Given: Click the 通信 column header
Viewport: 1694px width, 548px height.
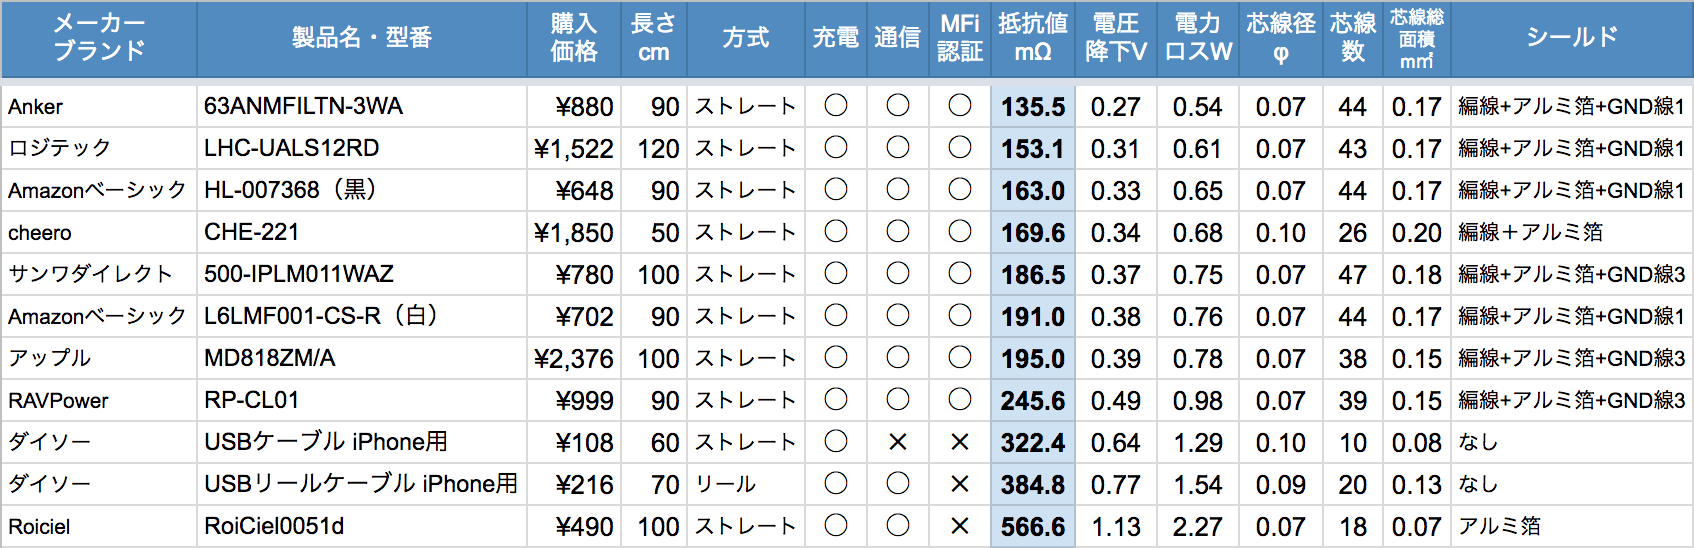Looking at the screenshot, I should 898,38.
